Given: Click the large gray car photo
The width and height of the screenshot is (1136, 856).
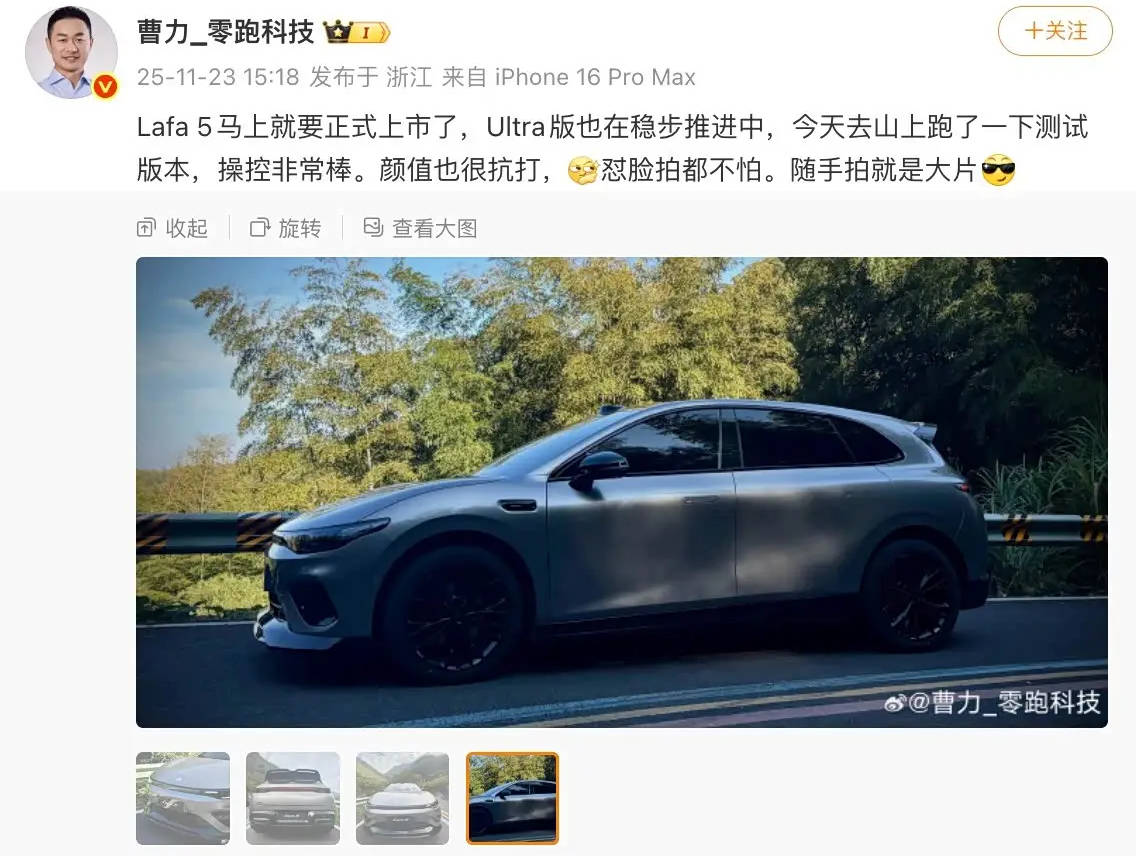Looking at the screenshot, I should point(622,492).
